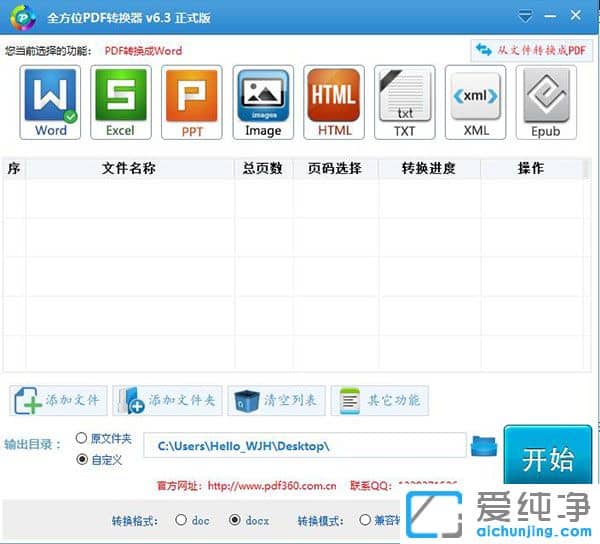This screenshot has height=544, width=600.
Task: Close the PDF converter window
Action: (576, 16)
